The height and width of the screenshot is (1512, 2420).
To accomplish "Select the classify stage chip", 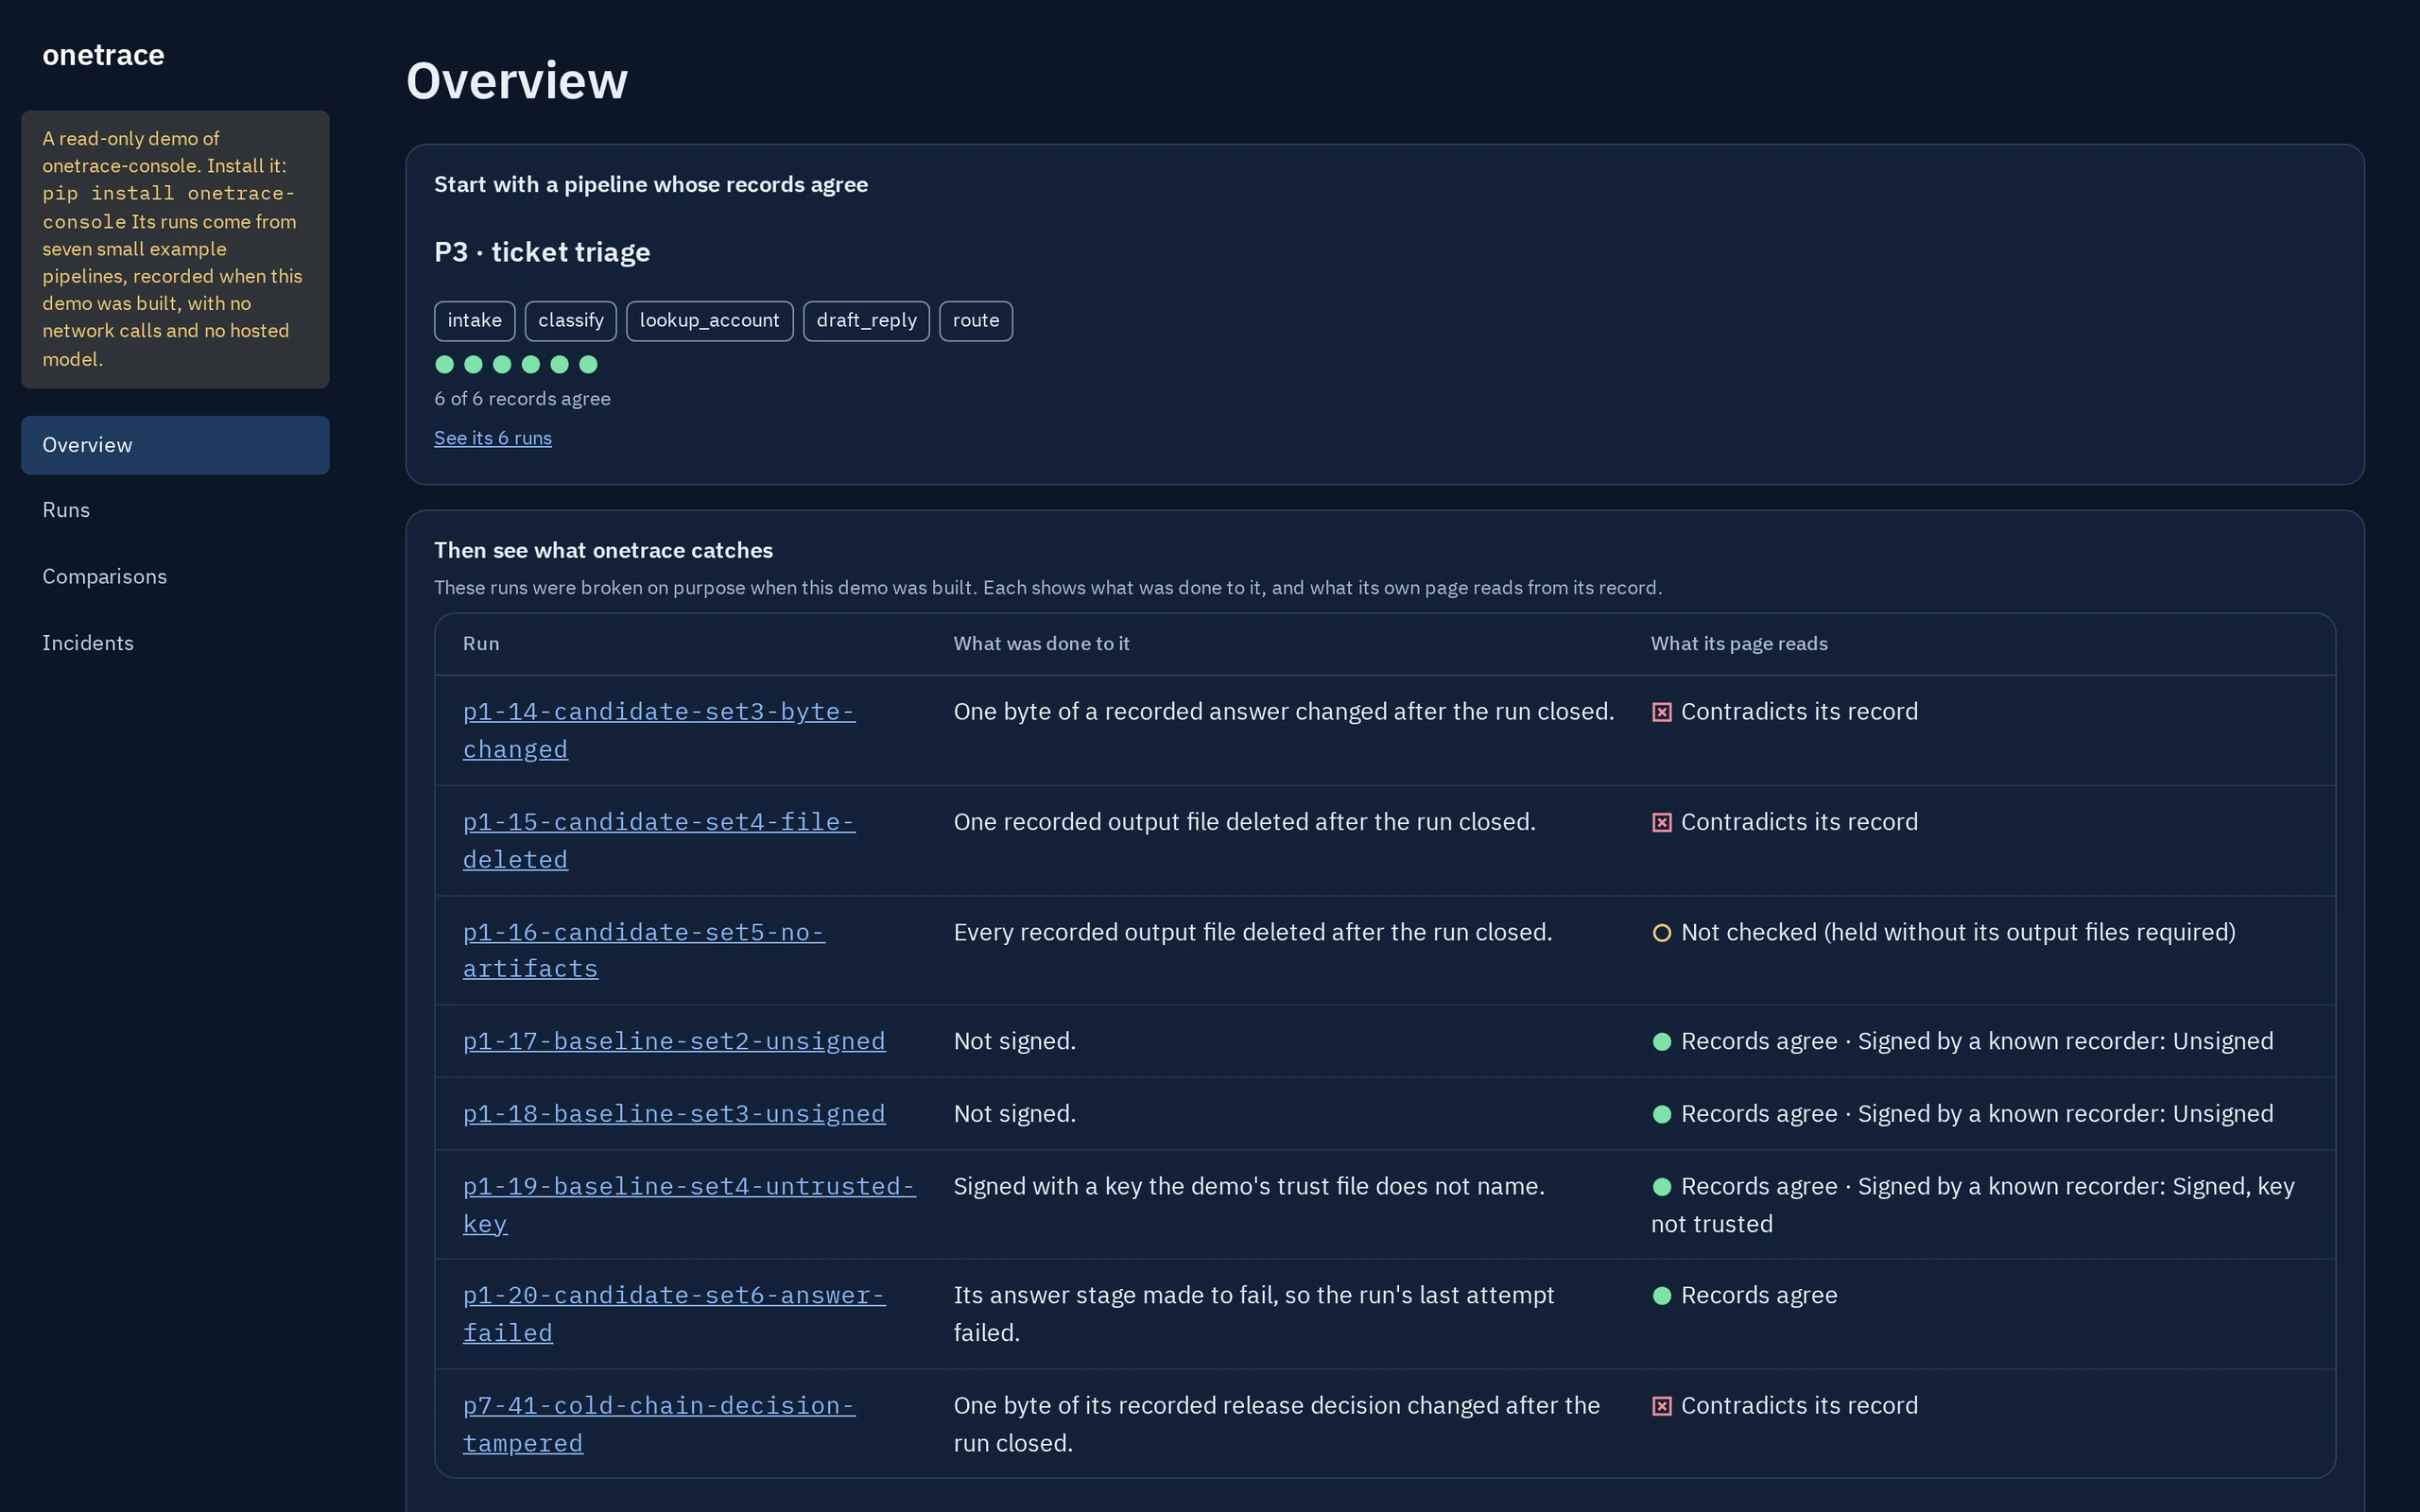I will (x=570, y=321).
